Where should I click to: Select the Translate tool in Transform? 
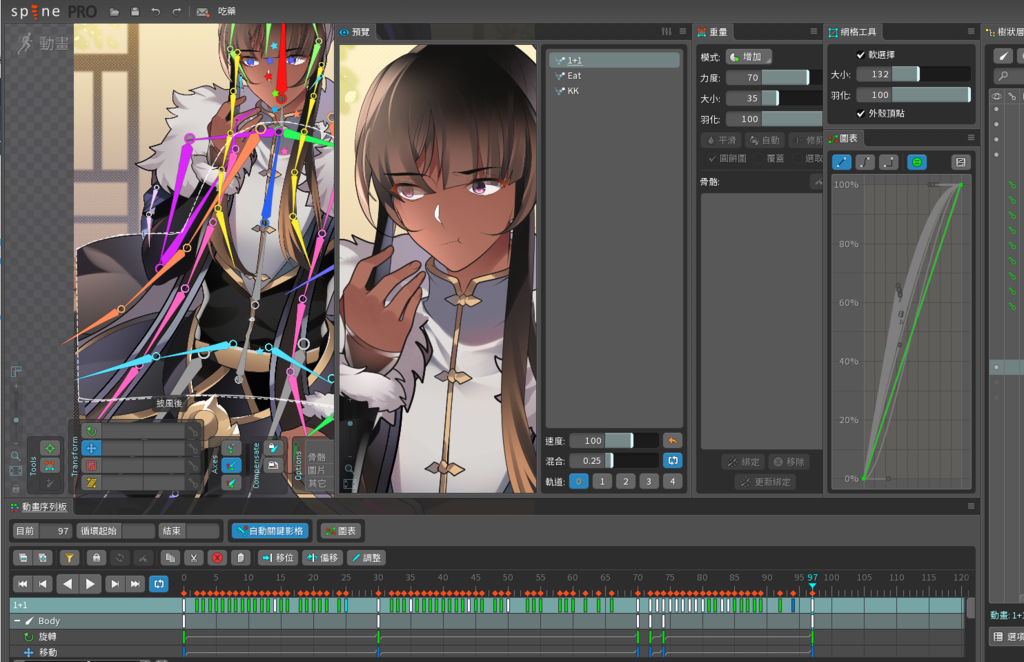(91, 449)
